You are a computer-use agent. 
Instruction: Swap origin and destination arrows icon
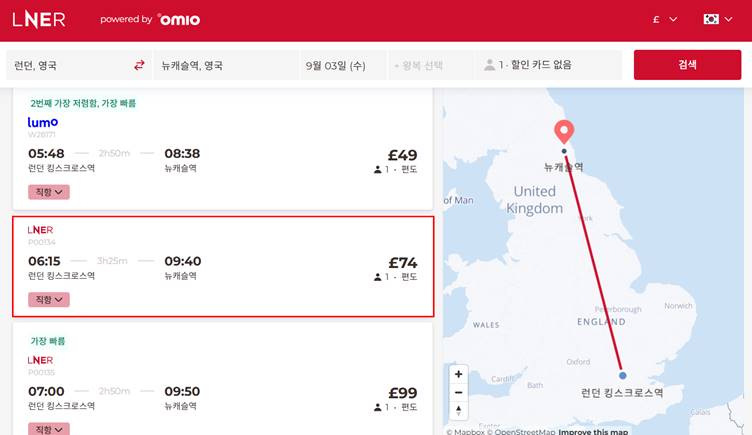(139, 65)
